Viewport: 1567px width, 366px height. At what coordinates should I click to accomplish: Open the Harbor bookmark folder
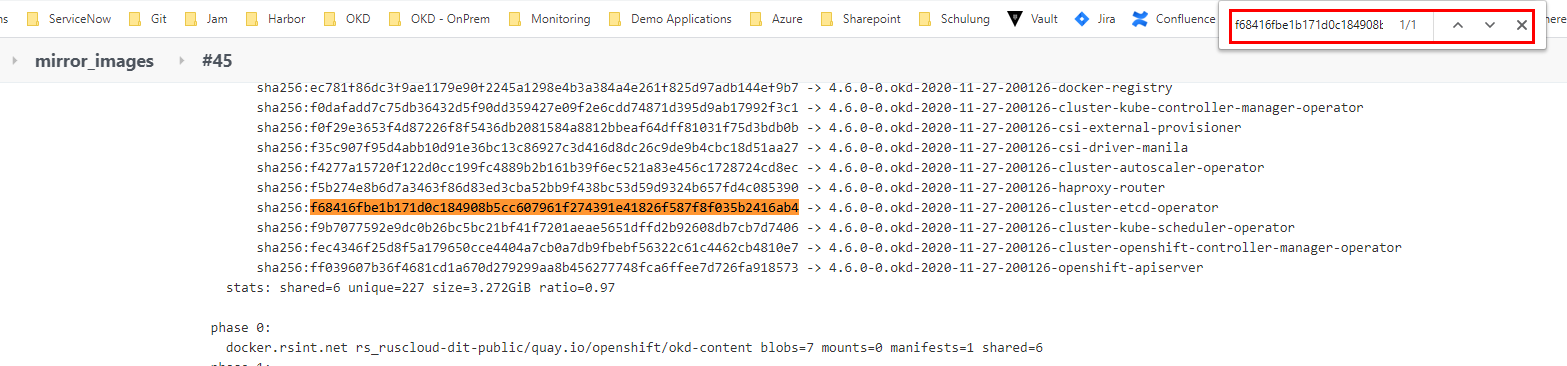(x=275, y=19)
